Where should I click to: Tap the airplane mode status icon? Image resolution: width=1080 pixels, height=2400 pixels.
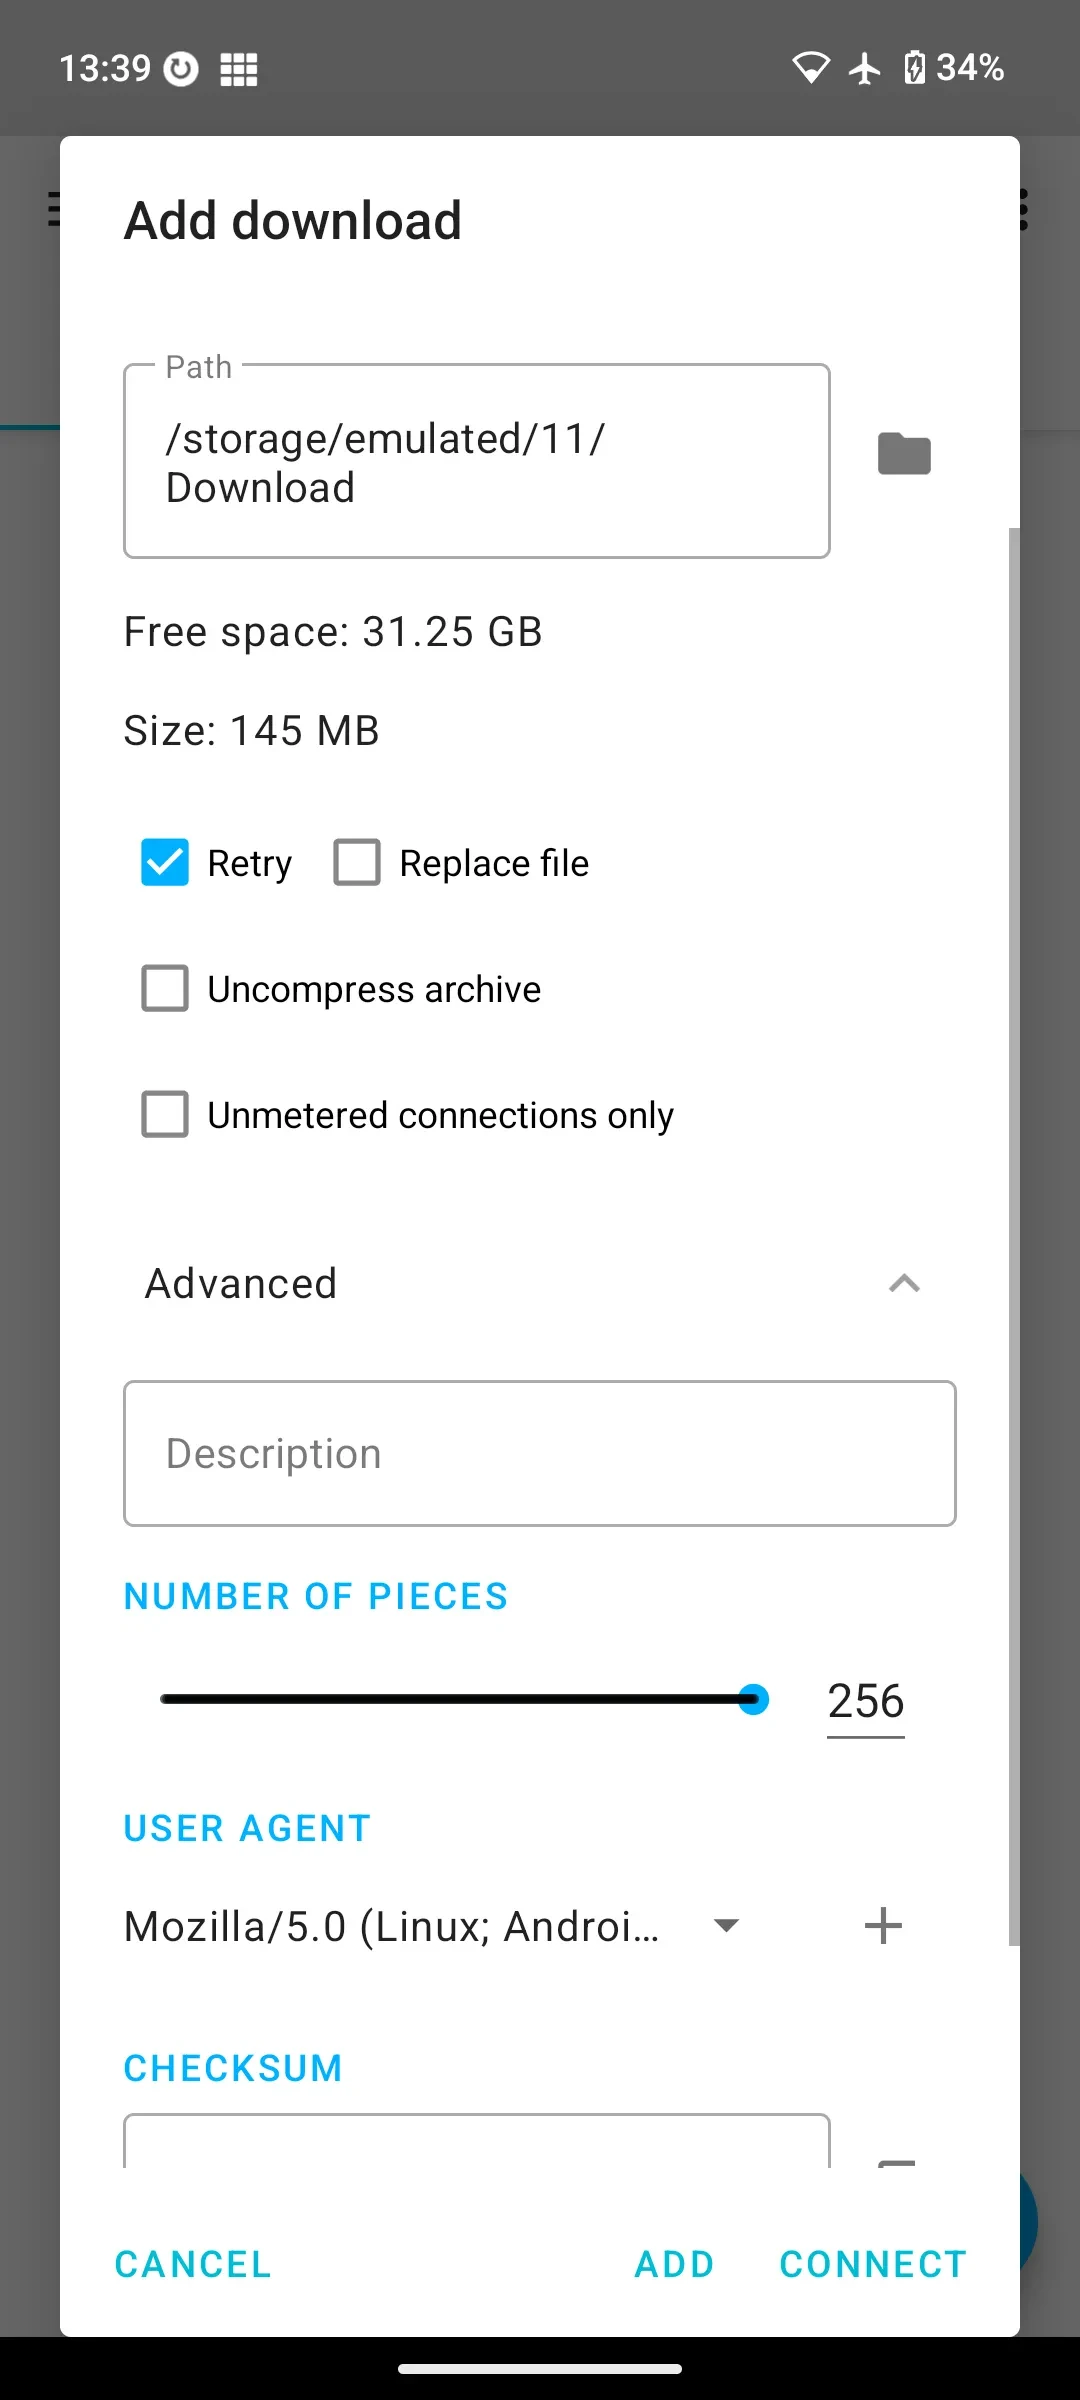coord(865,69)
